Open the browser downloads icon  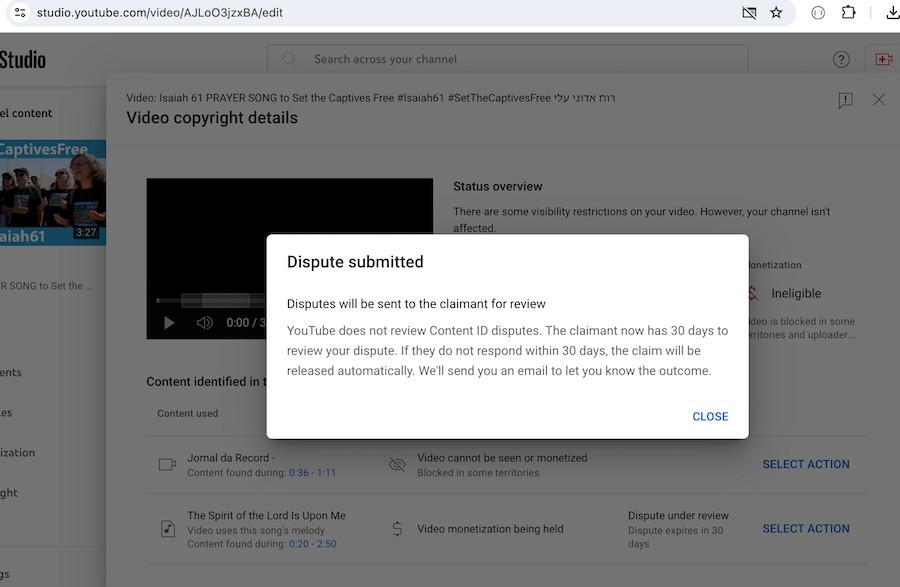pyautogui.click(x=893, y=13)
